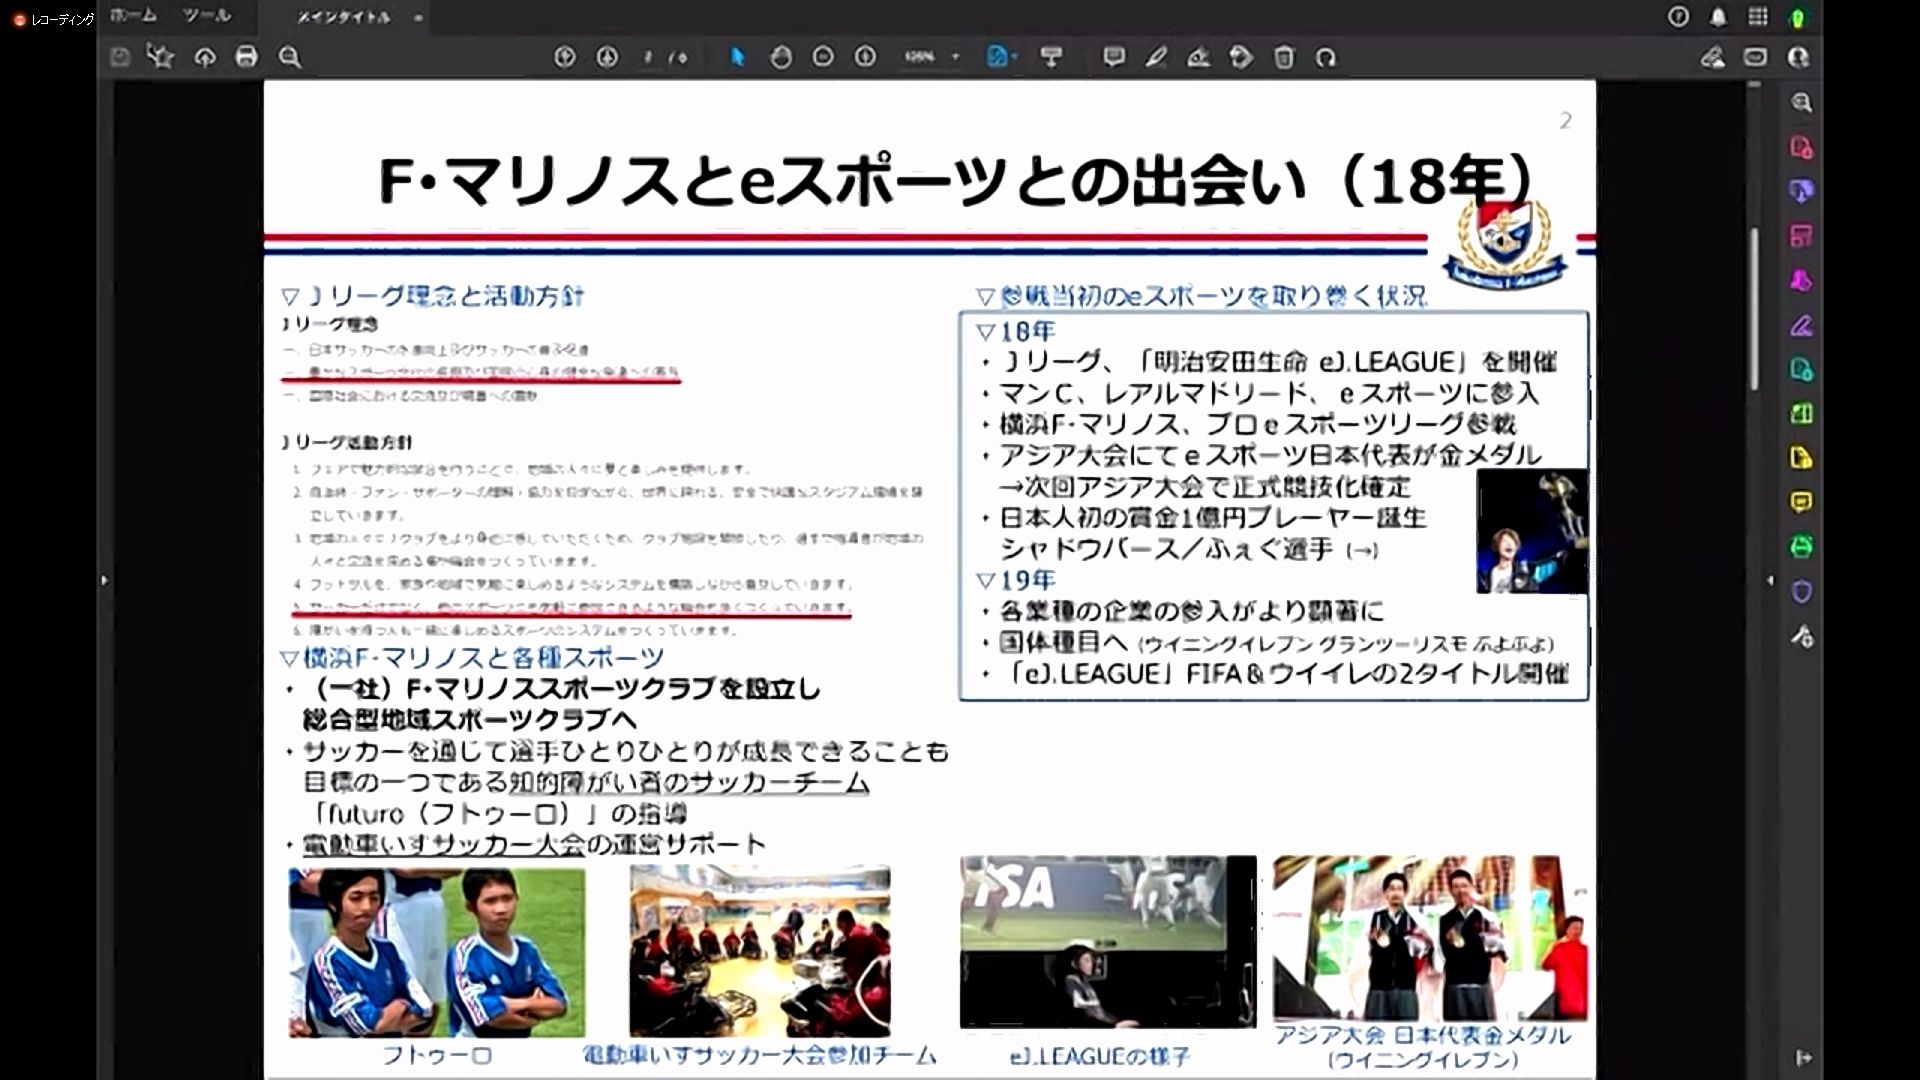Expand the left navigation pane arrow

pyautogui.click(x=104, y=580)
